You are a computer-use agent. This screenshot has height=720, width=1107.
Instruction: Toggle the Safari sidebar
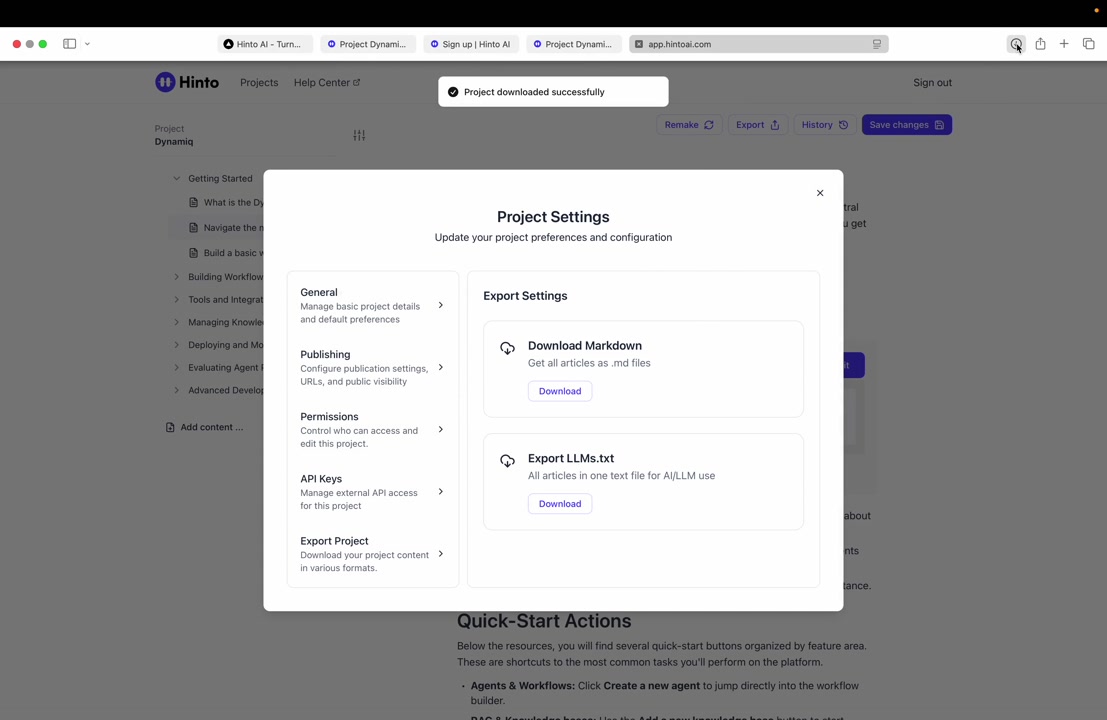tap(69, 44)
